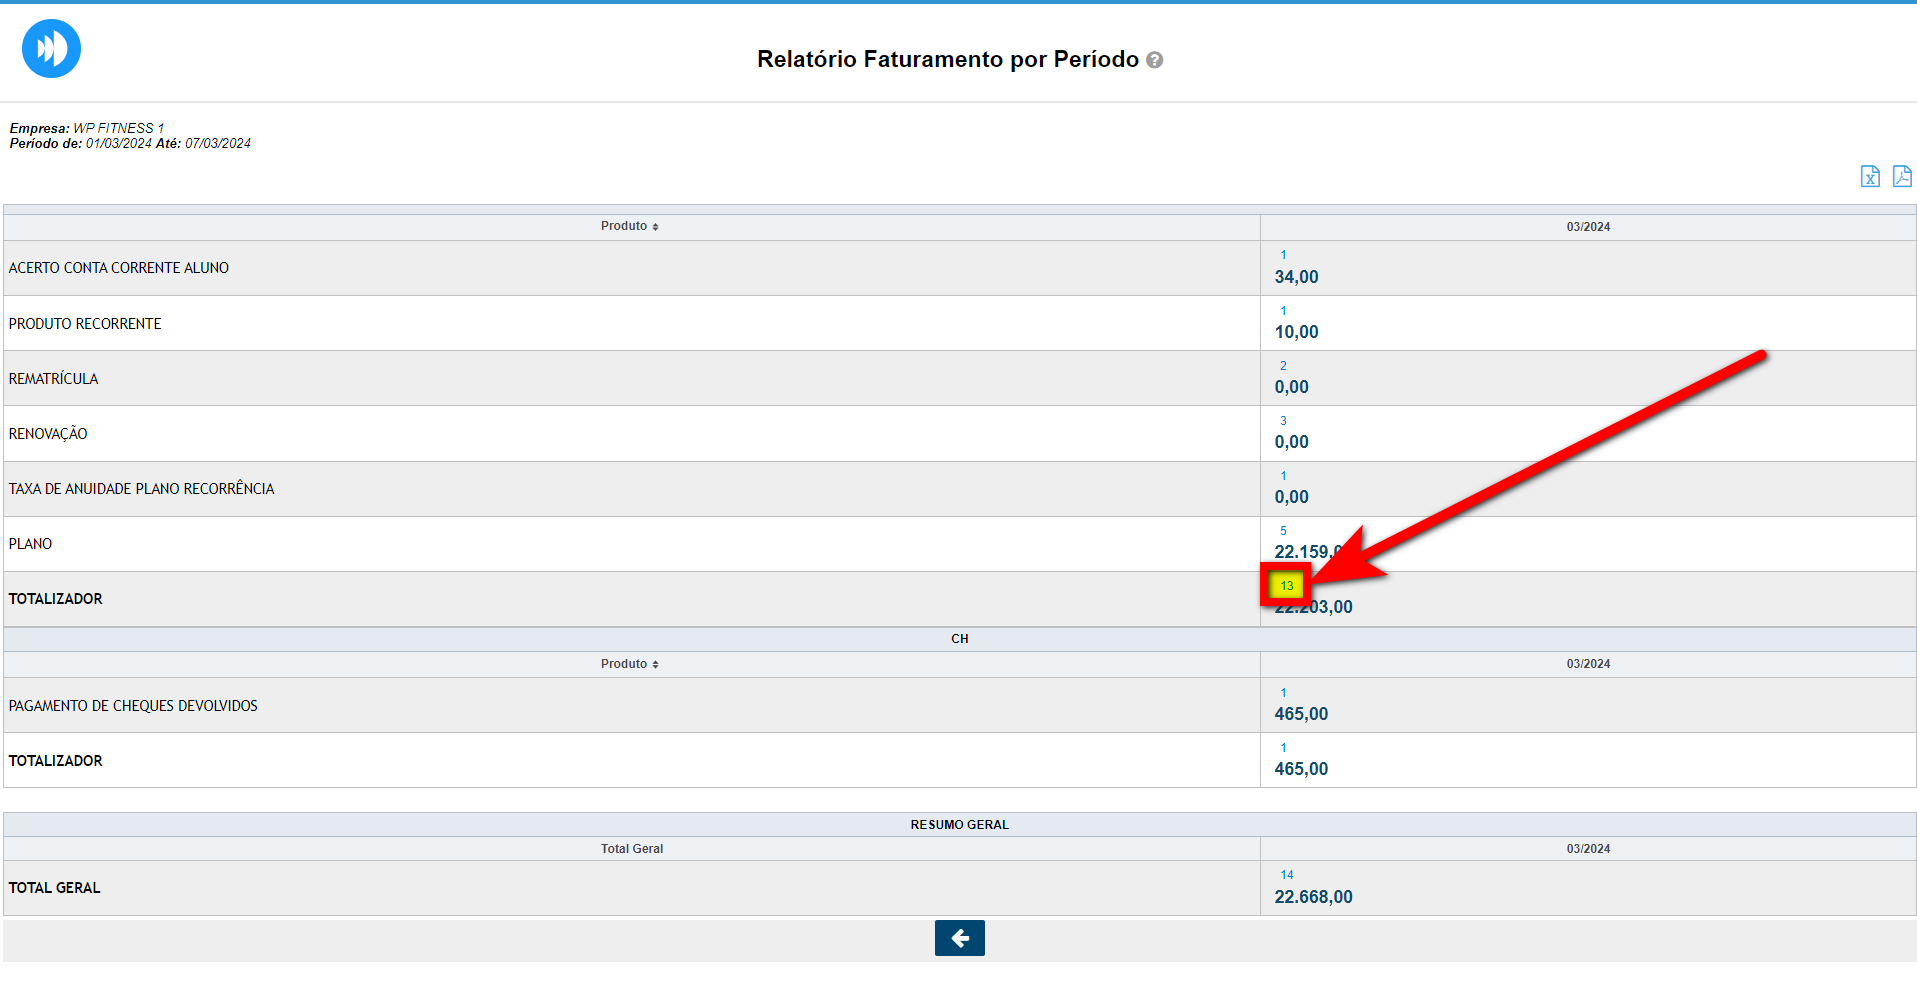This screenshot has width=1917, height=982.
Task: Sort first table by Produto column
Action: tap(630, 227)
